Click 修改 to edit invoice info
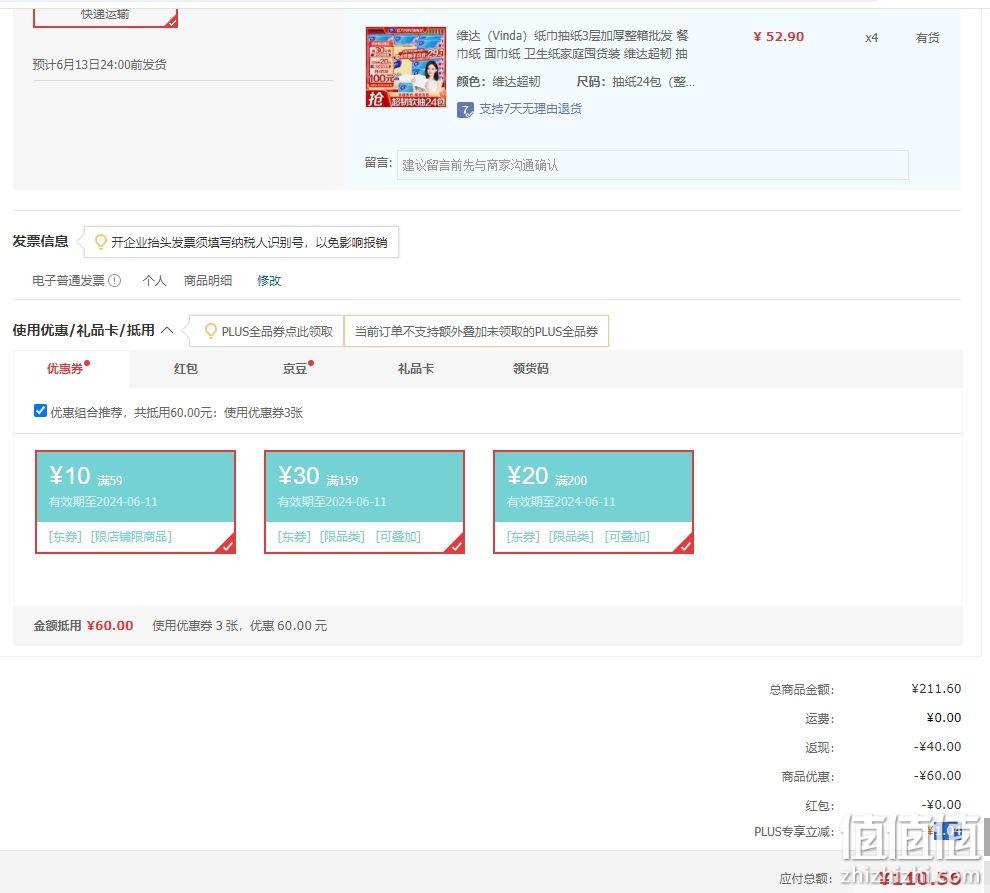Viewport: 990px width, 893px height. (269, 280)
